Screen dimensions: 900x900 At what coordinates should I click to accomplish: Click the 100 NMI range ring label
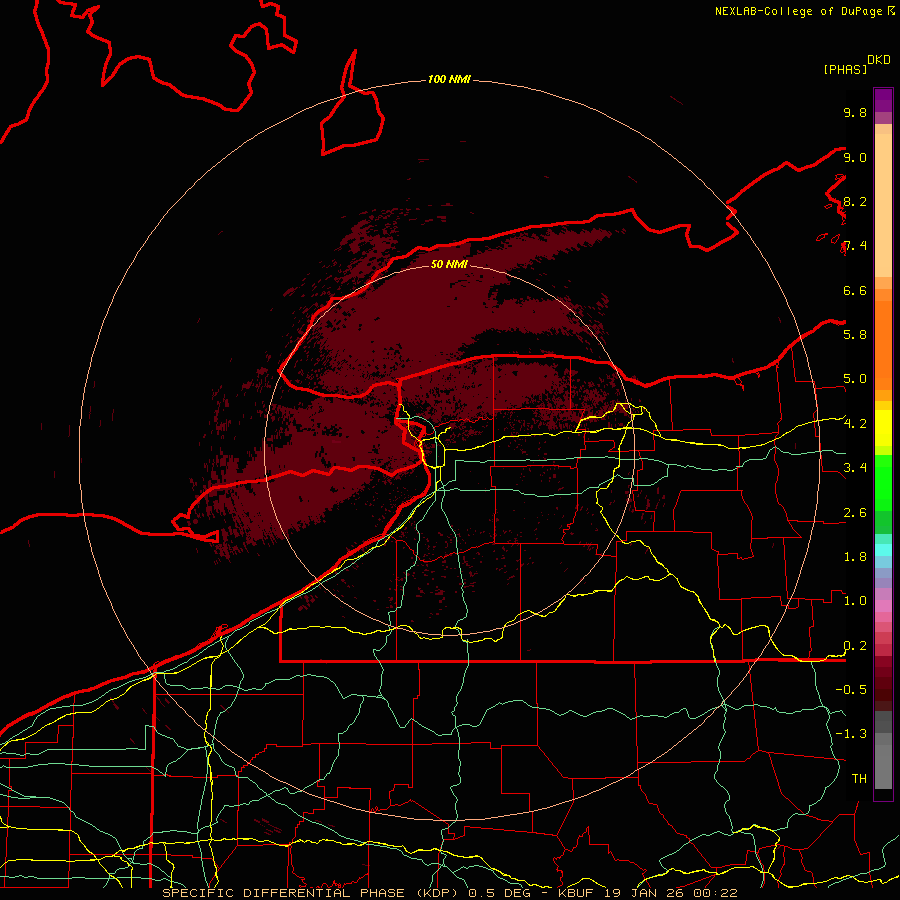click(449, 79)
